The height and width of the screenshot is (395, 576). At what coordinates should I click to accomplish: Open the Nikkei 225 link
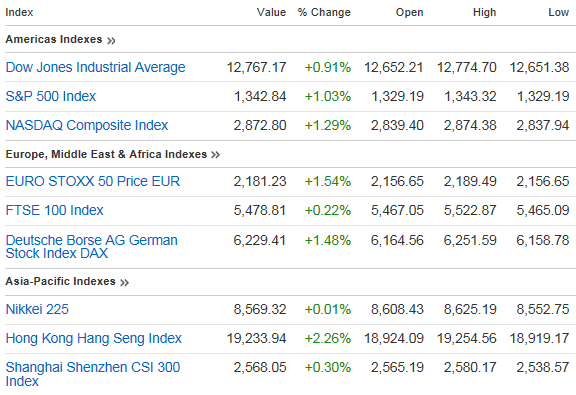[37, 309]
